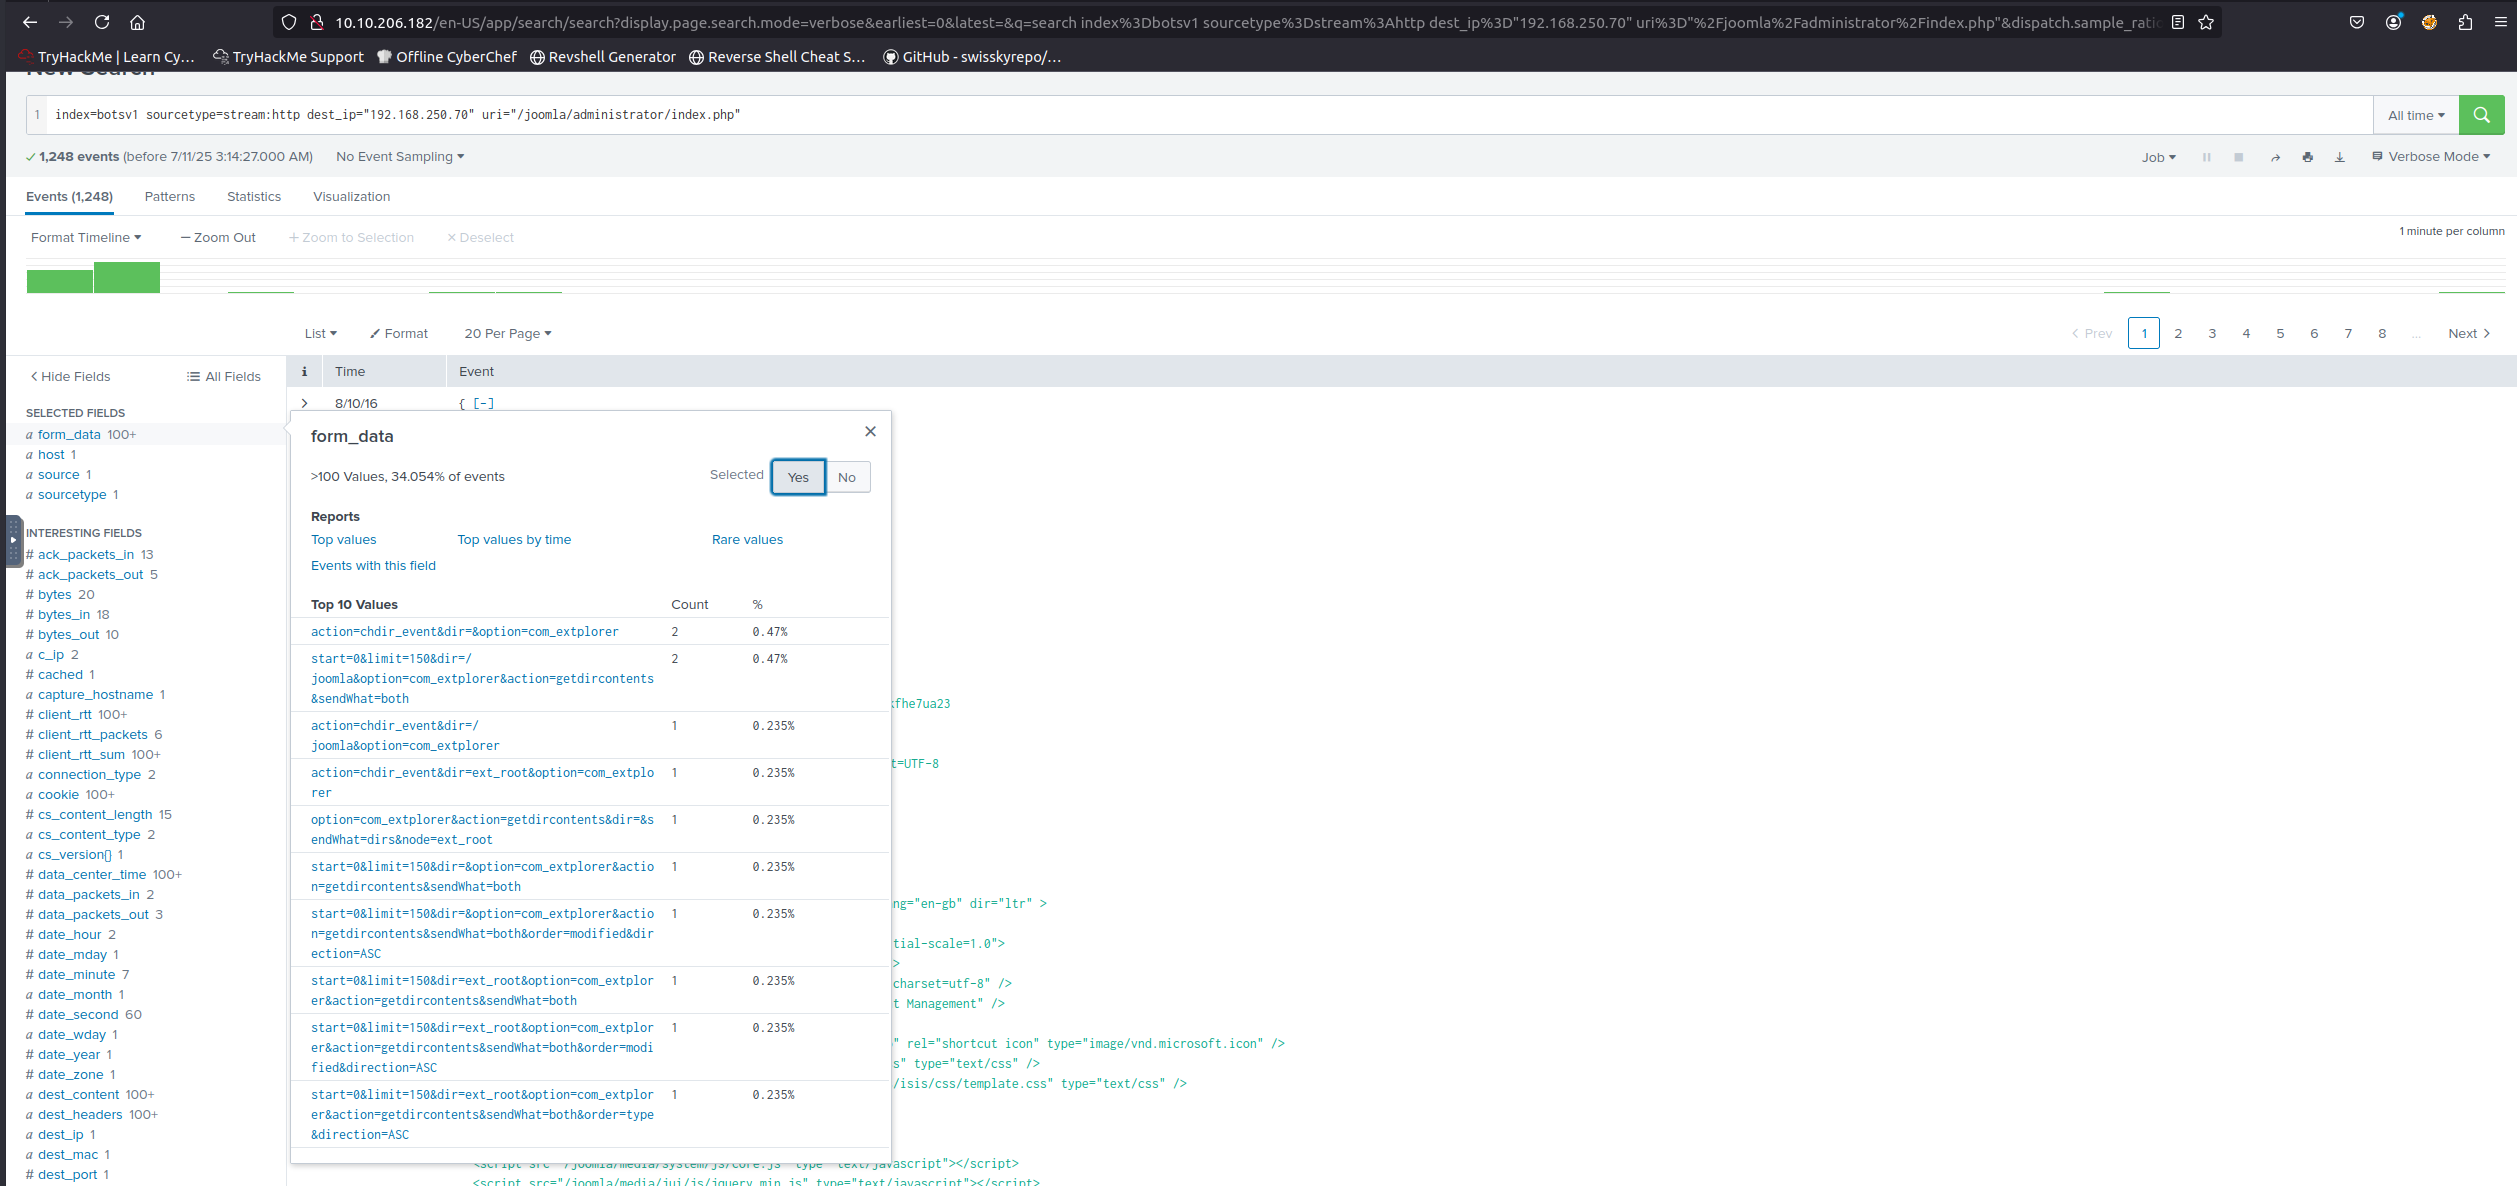Image resolution: width=2517 pixels, height=1186 pixels.
Task: Click the info column header icon
Action: click(x=304, y=371)
